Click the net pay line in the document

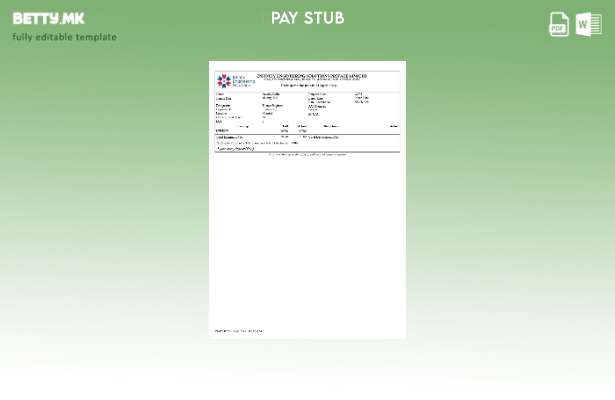point(257,143)
